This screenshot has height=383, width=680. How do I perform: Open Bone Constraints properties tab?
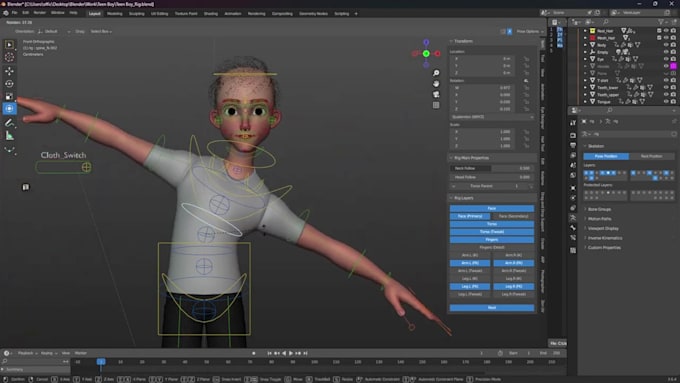(573, 238)
